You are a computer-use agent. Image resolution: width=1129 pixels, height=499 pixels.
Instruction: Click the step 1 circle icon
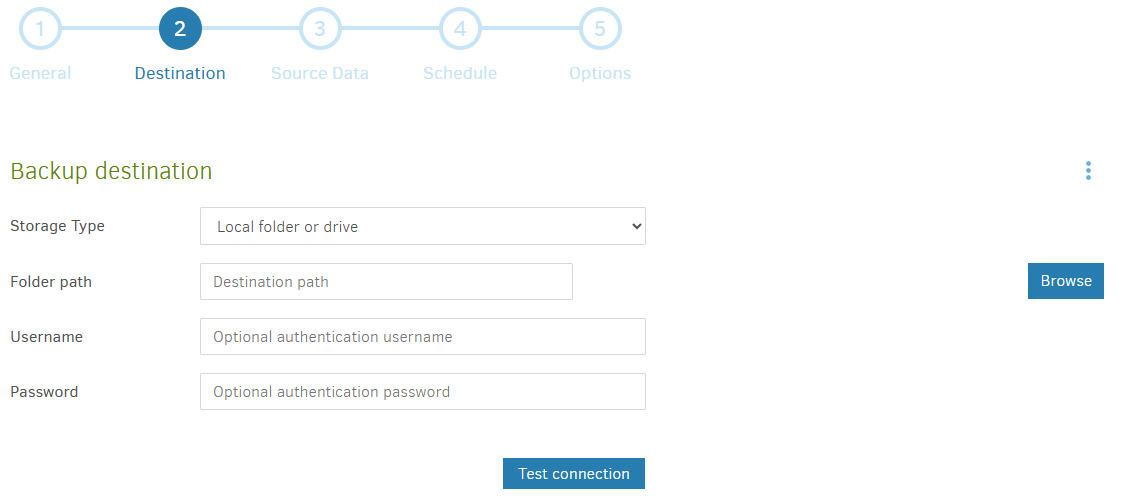[x=40, y=29]
